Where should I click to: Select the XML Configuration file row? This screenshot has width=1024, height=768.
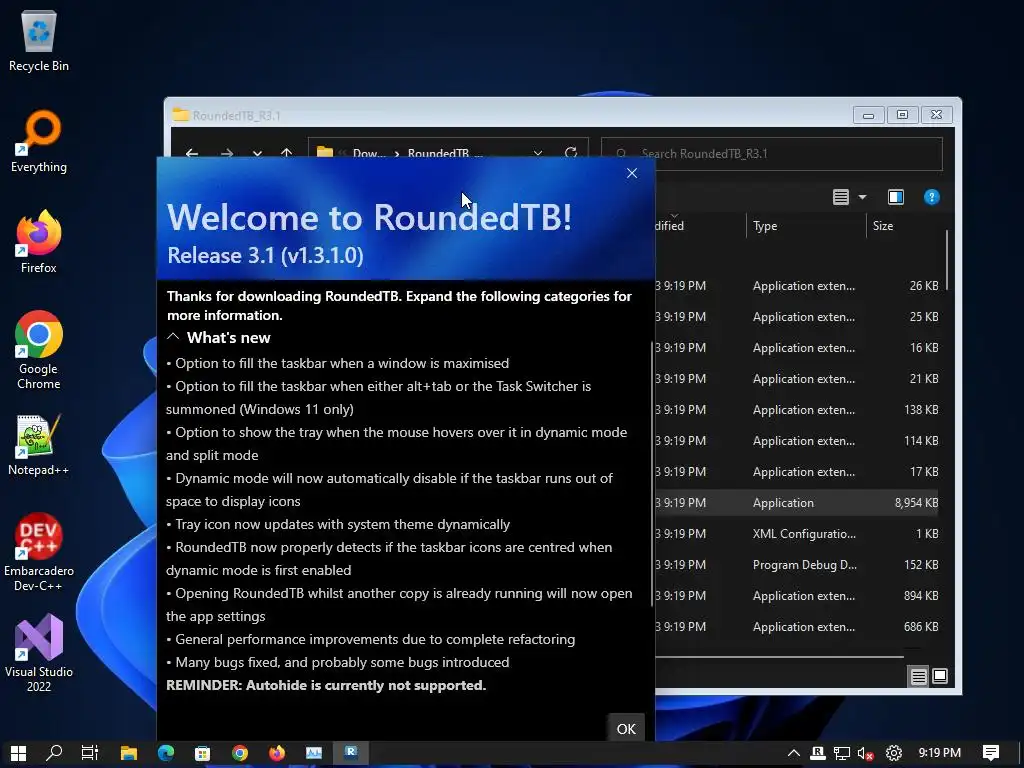[x=797, y=534]
